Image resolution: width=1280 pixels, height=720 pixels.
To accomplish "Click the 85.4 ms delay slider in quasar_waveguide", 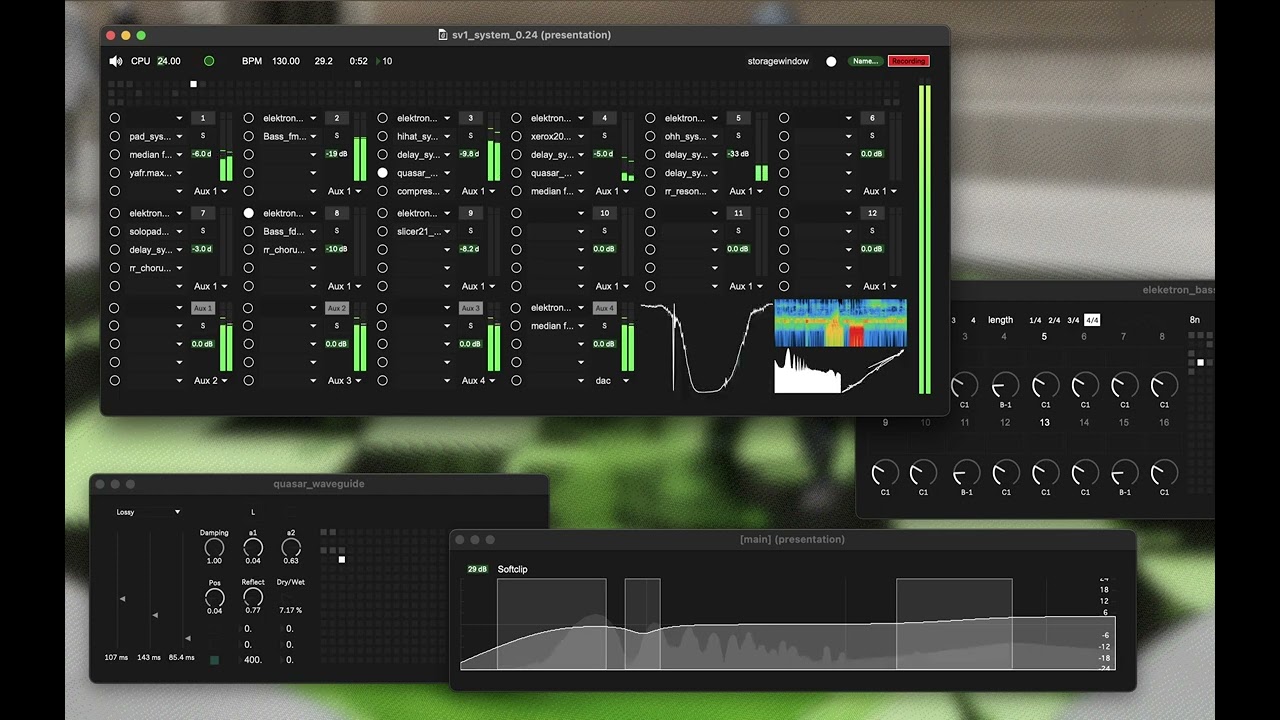I will pos(185,590).
